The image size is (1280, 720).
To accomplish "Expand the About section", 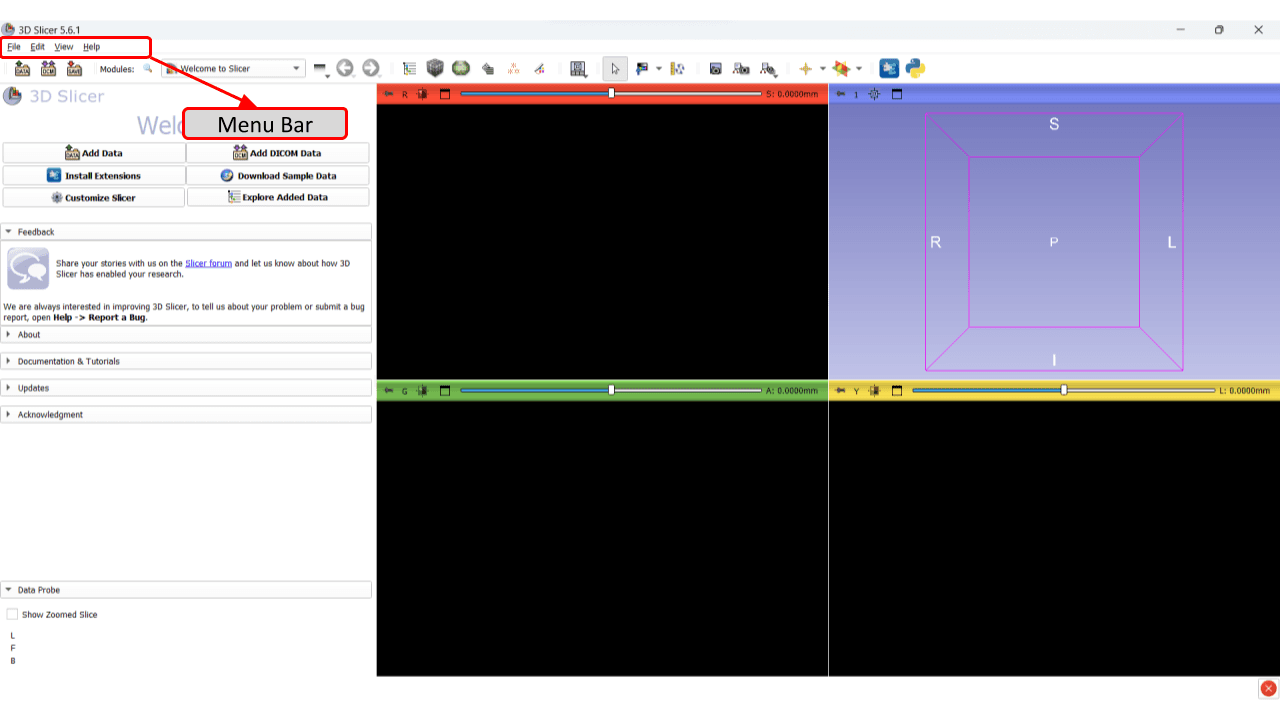I will 186,335.
